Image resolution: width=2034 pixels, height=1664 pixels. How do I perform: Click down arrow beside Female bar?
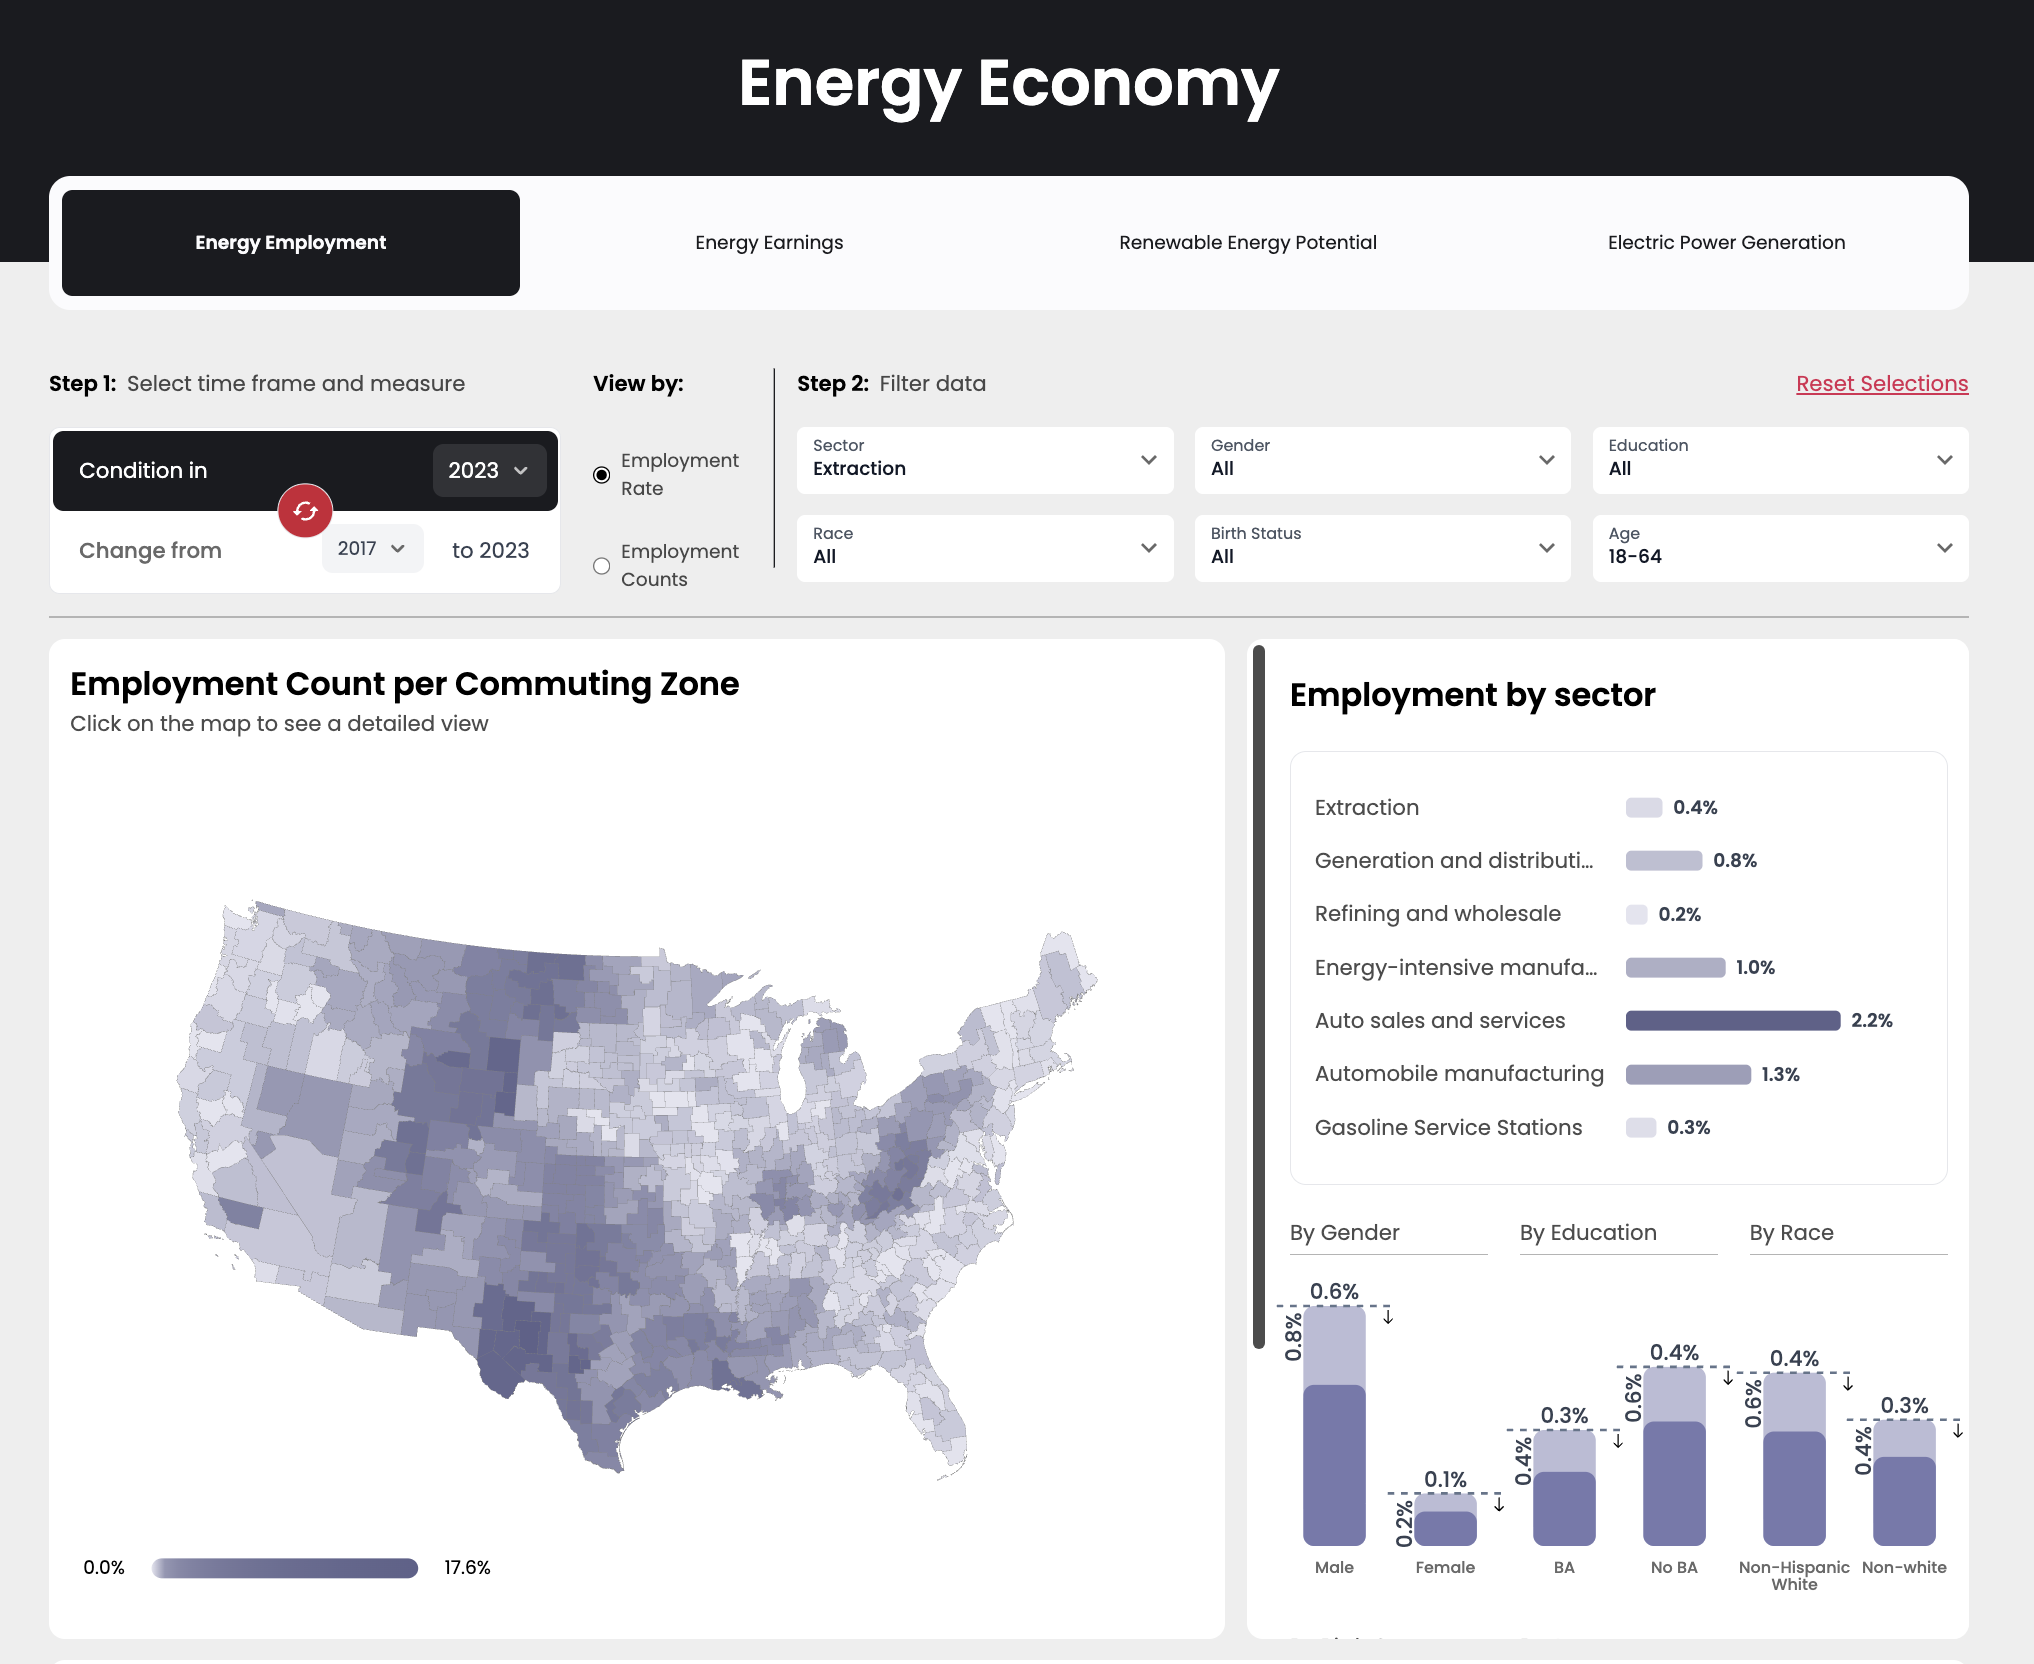pos(1499,1503)
